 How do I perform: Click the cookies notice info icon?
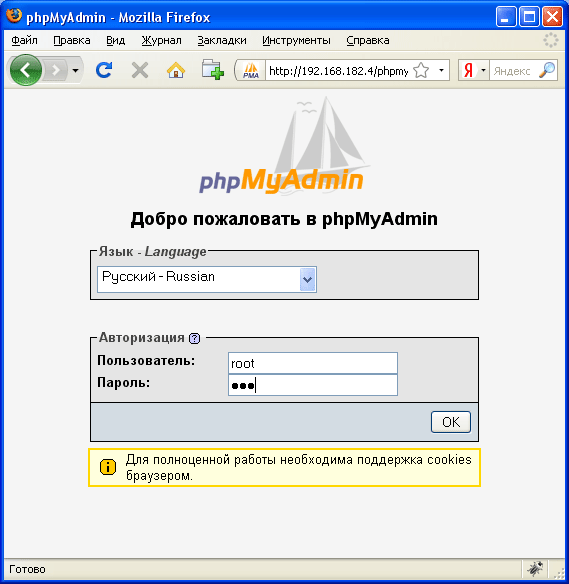pos(108,467)
